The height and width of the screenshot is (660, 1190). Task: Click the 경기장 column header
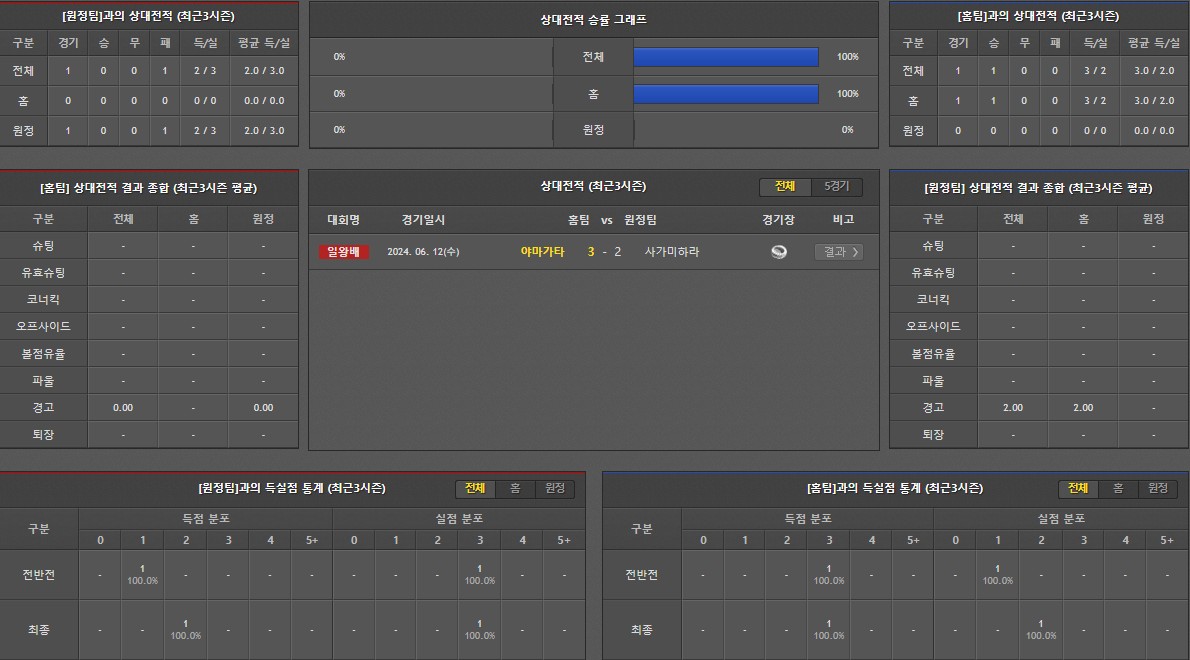778,220
